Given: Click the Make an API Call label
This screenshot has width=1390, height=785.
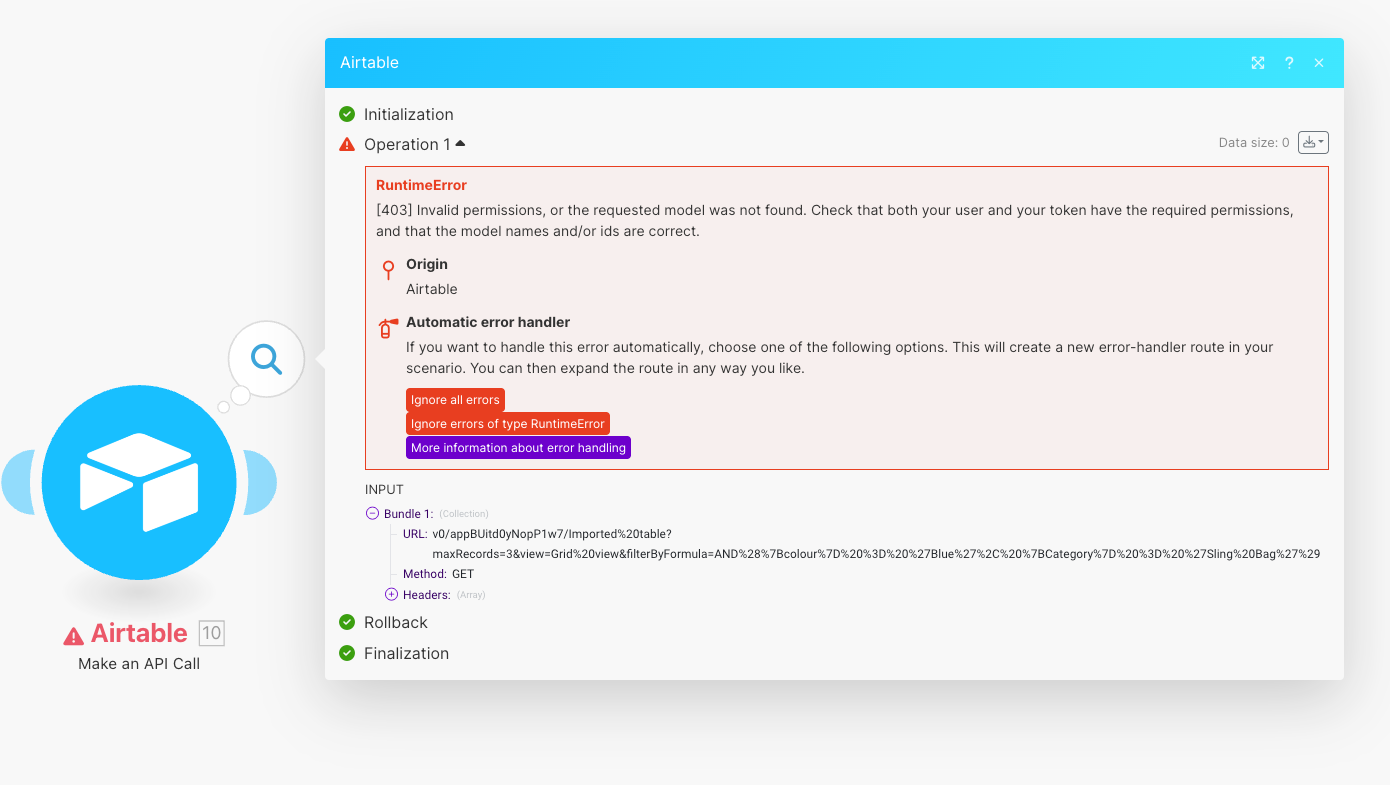Looking at the screenshot, I should [139, 664].
